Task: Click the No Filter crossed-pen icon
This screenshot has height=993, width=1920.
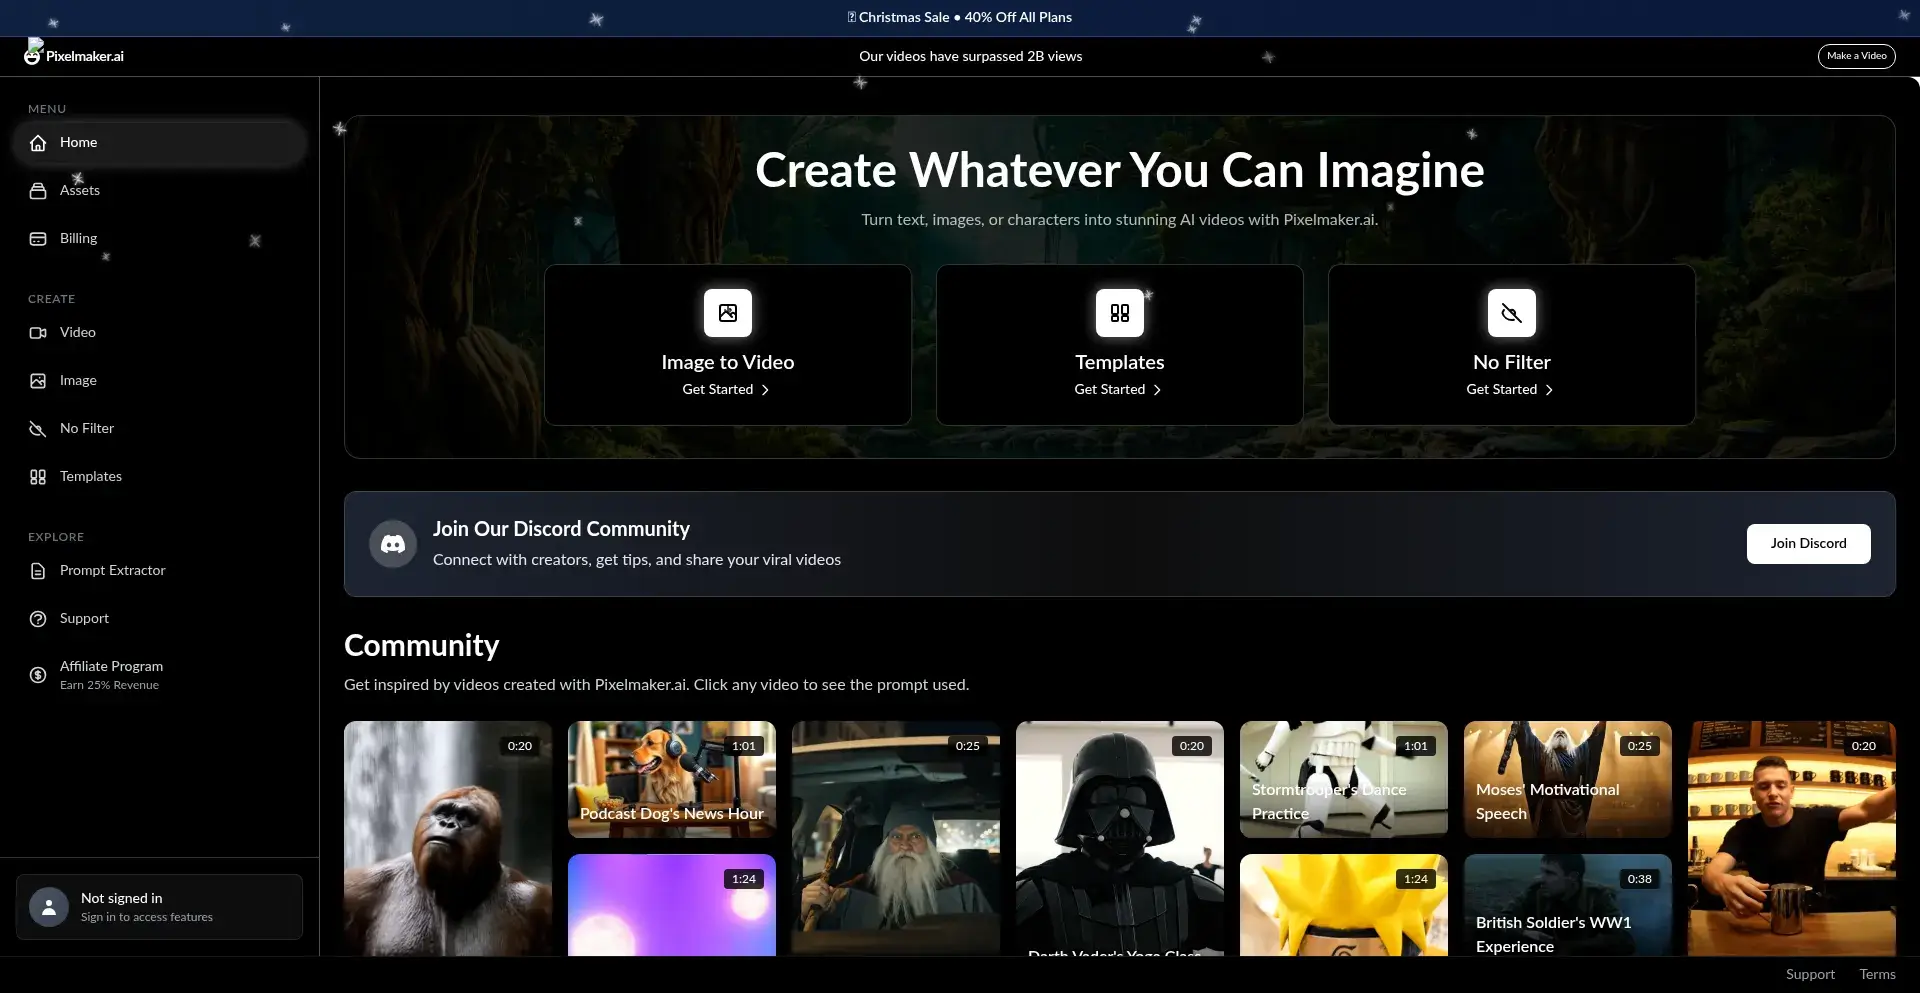Action: 37,428
